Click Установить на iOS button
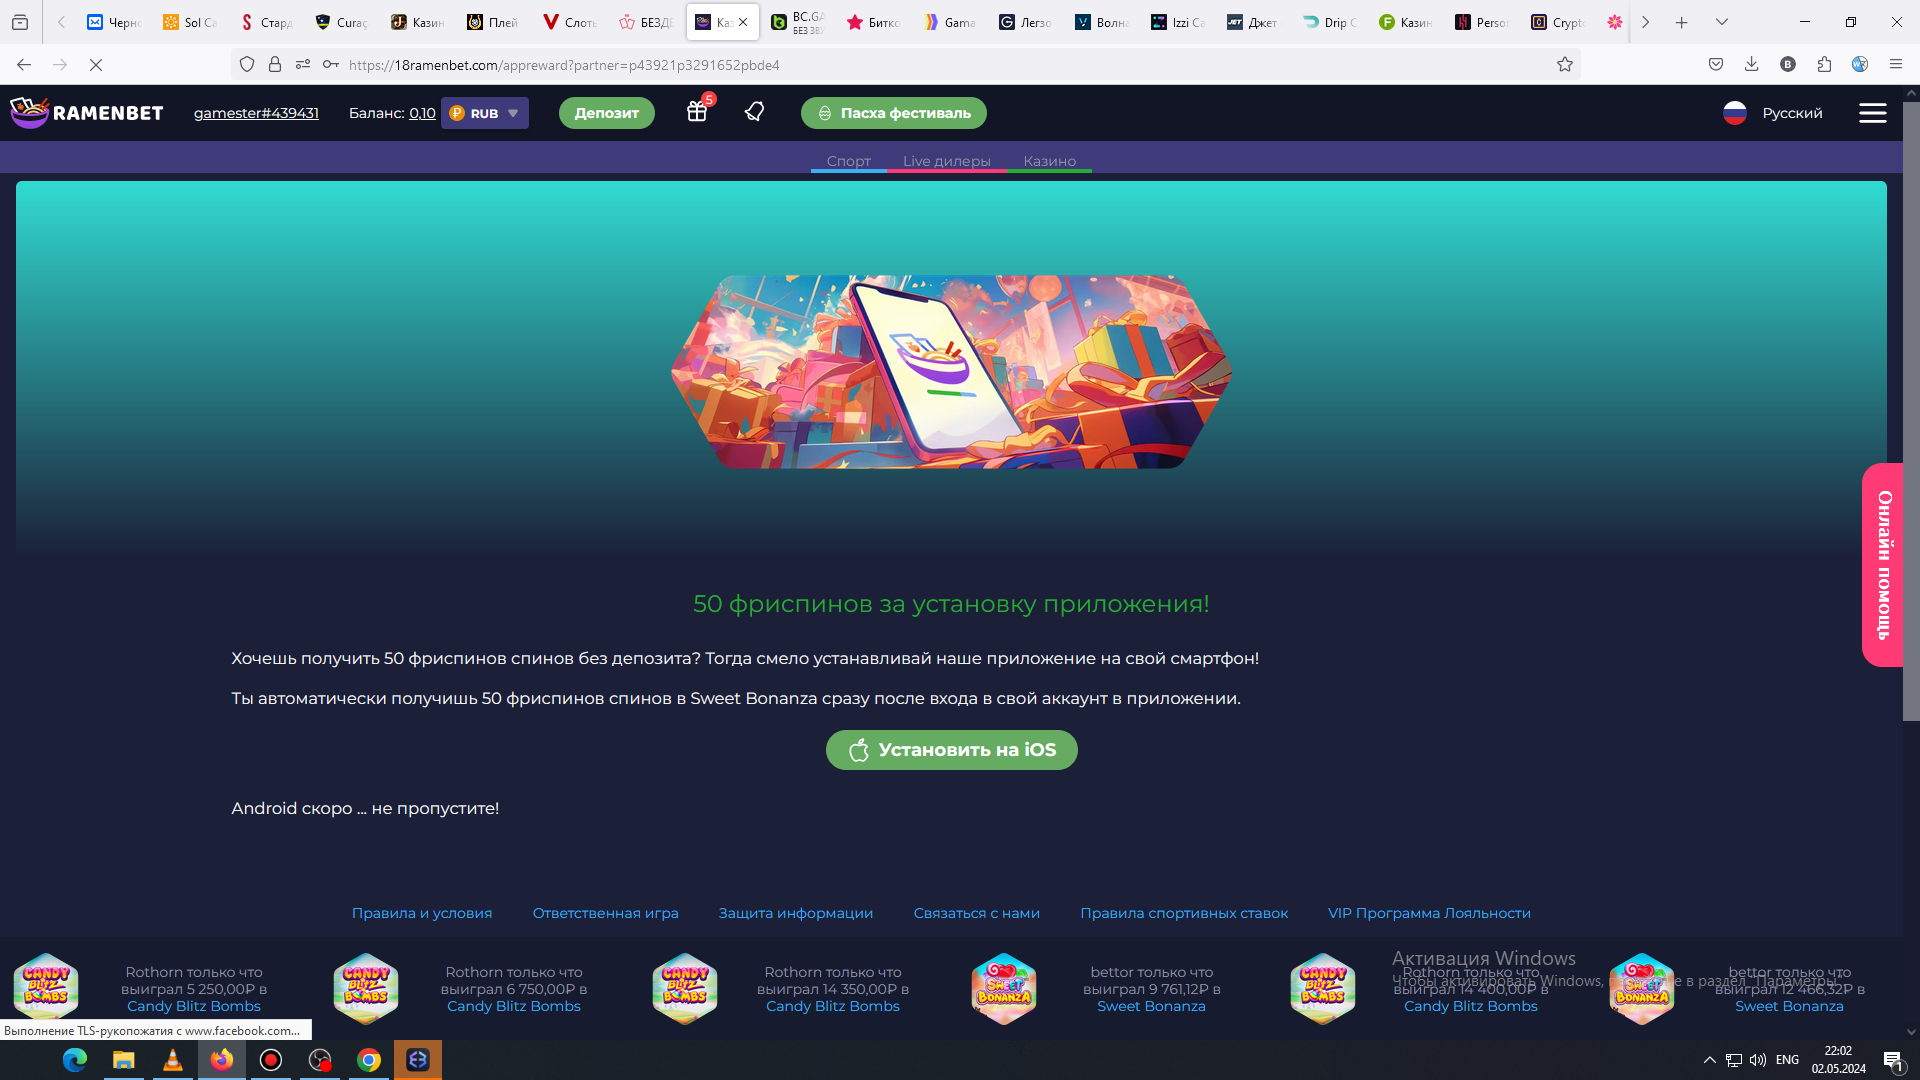 (x=951, y=750)
